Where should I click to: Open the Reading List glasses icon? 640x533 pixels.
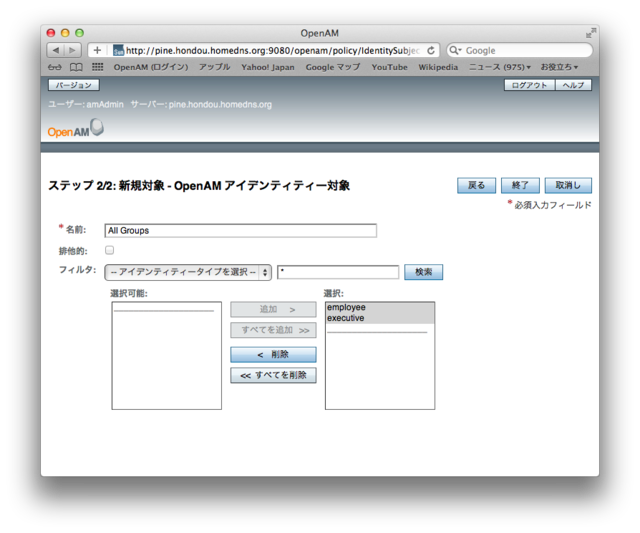coord(53,67)
